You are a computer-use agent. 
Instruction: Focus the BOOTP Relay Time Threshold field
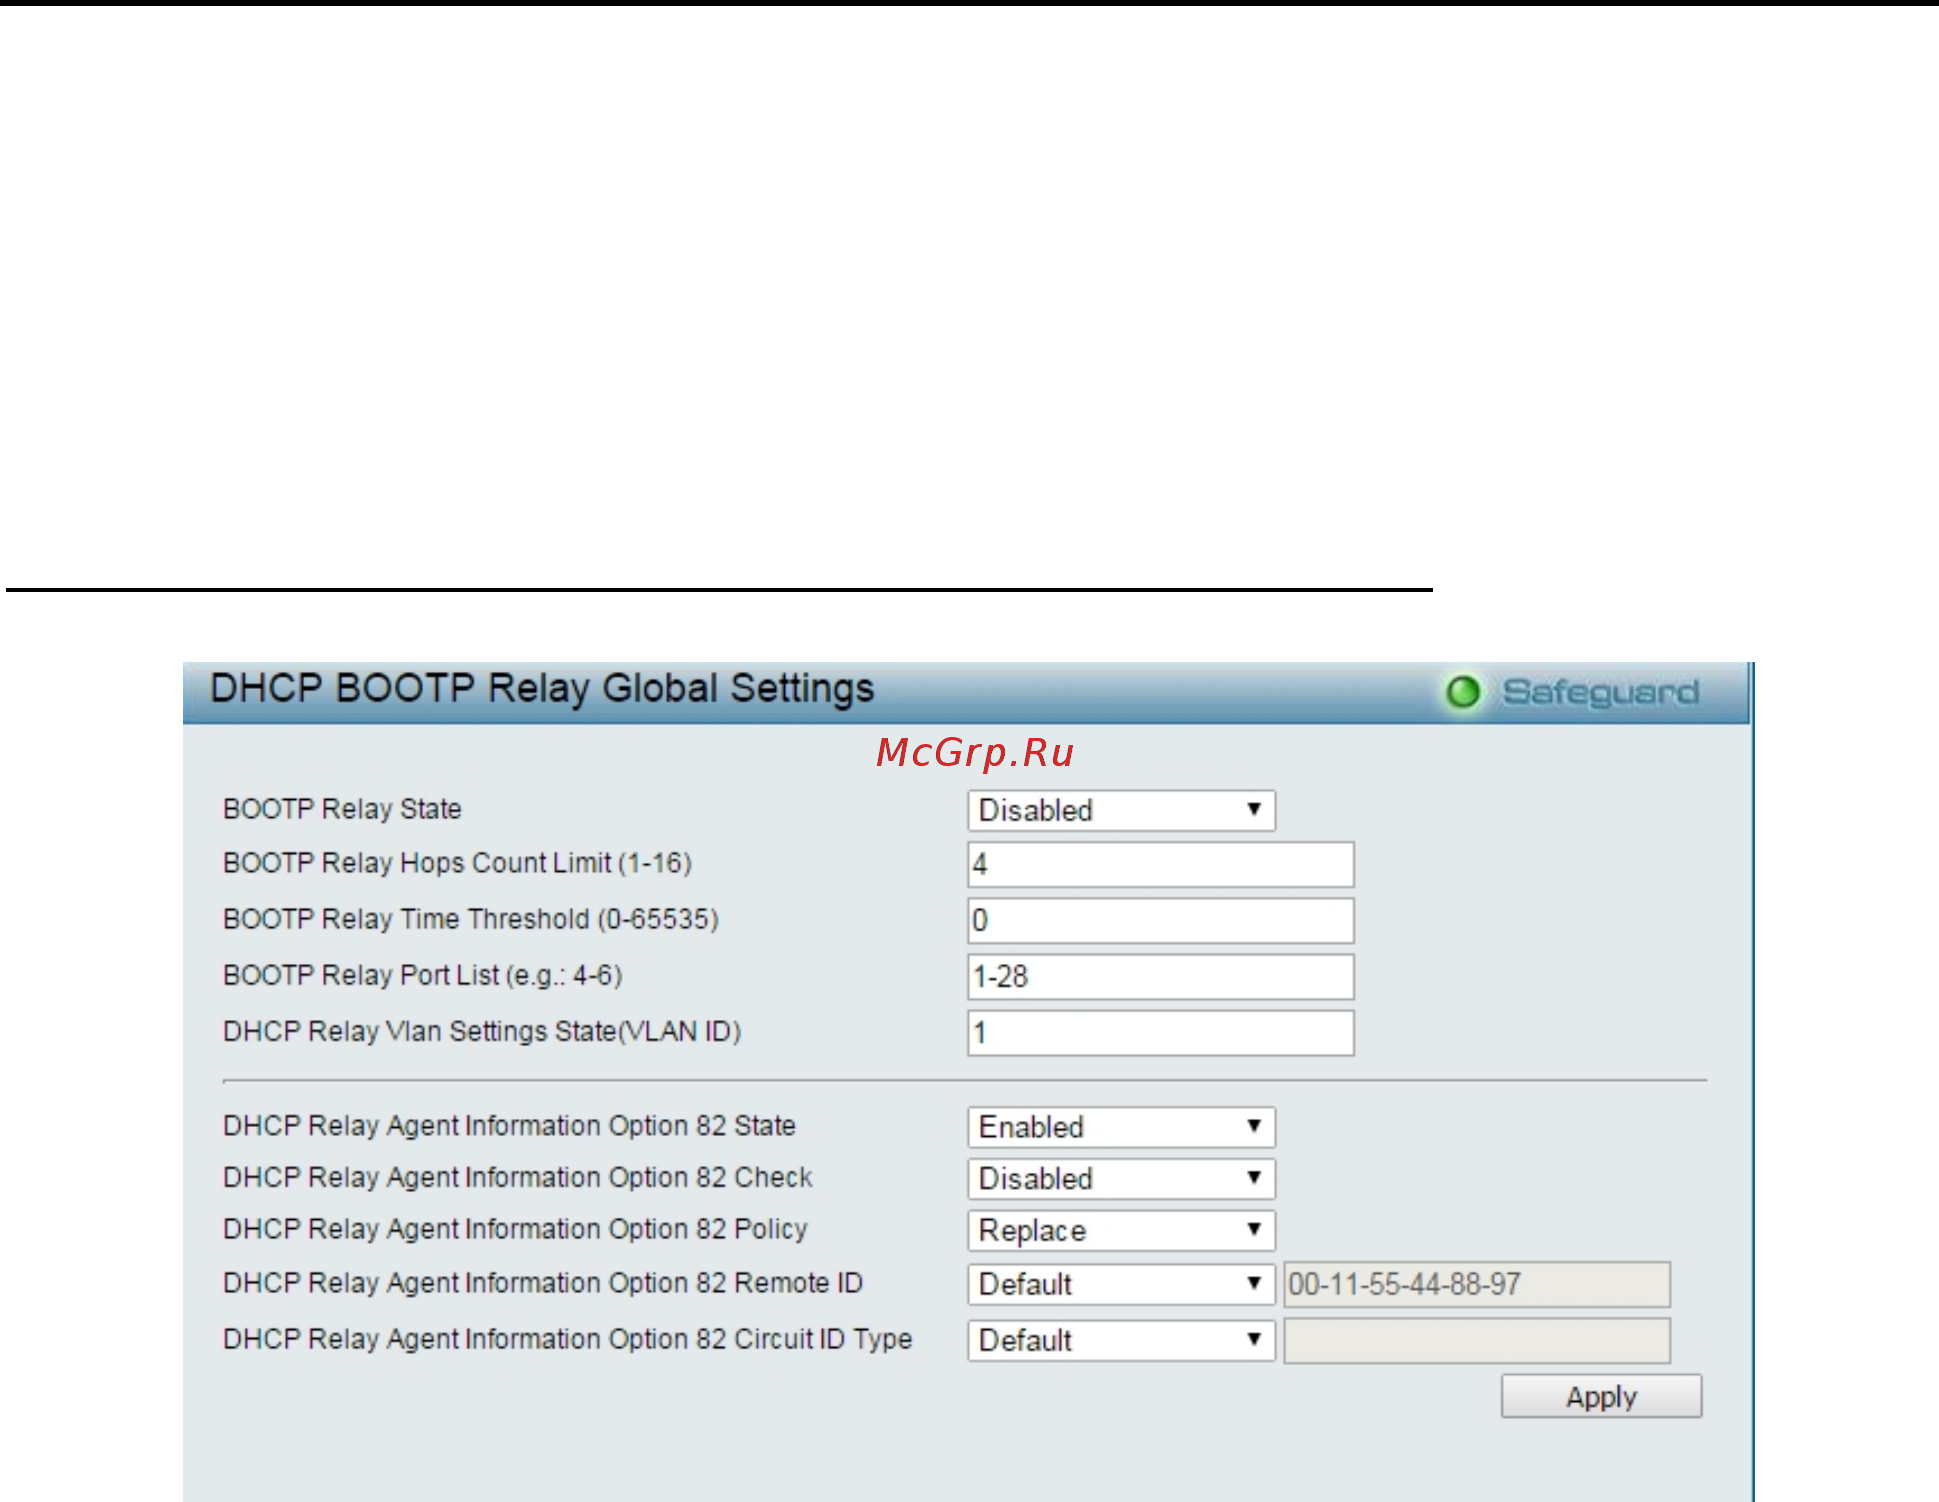click(x=1161, y=921)
